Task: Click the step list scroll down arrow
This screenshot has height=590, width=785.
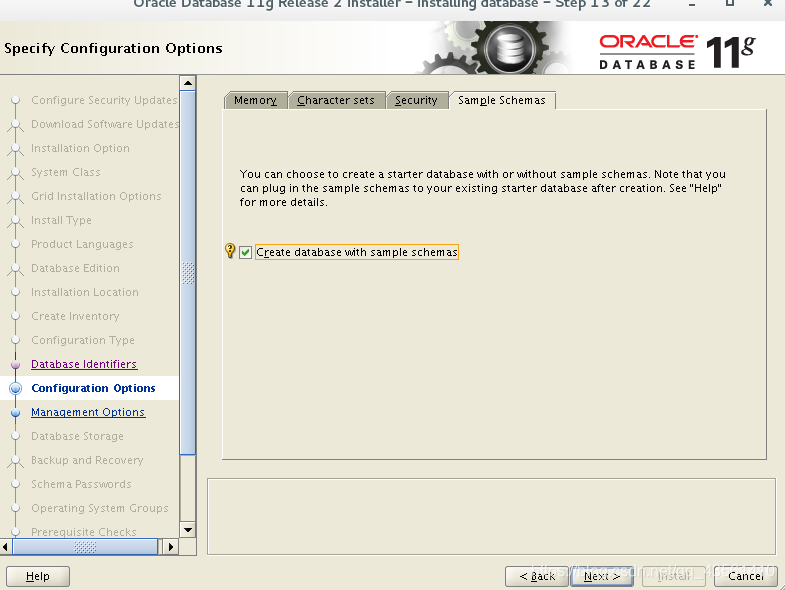Action: coord(188,530)
